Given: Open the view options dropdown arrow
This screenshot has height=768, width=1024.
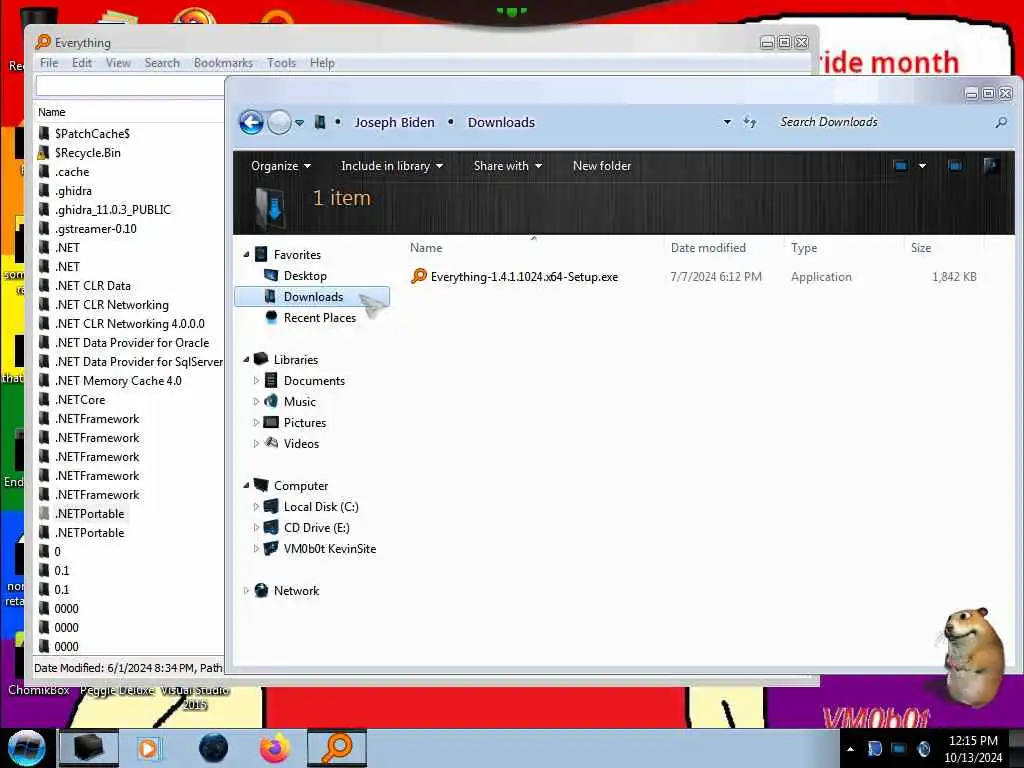Looking at the screenshot, I should tap(922, 166).
